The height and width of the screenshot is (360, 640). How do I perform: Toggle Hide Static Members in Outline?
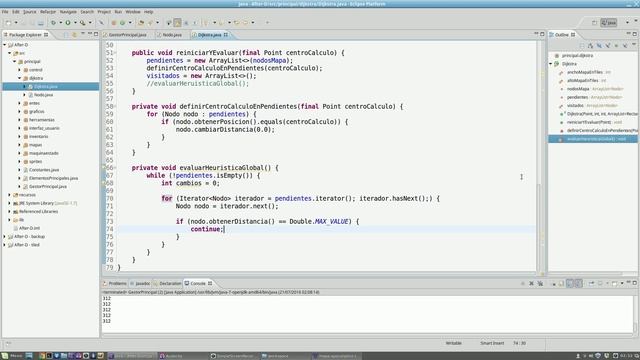click(608, 46)
